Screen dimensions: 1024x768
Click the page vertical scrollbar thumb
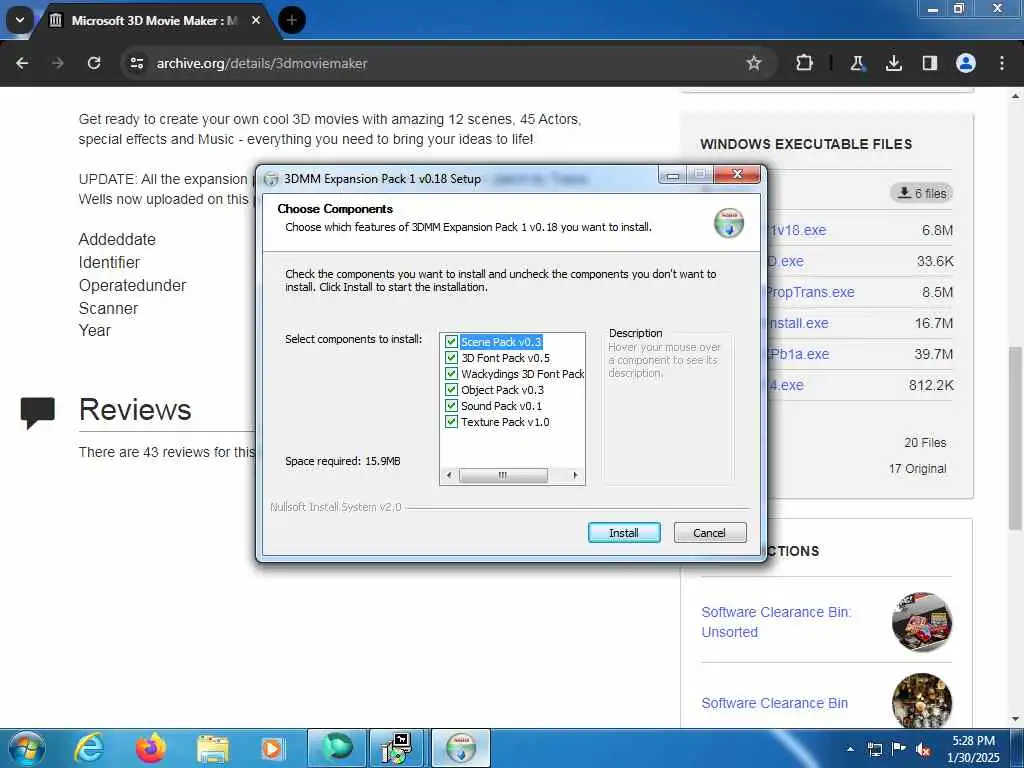tap(1015, 438)
